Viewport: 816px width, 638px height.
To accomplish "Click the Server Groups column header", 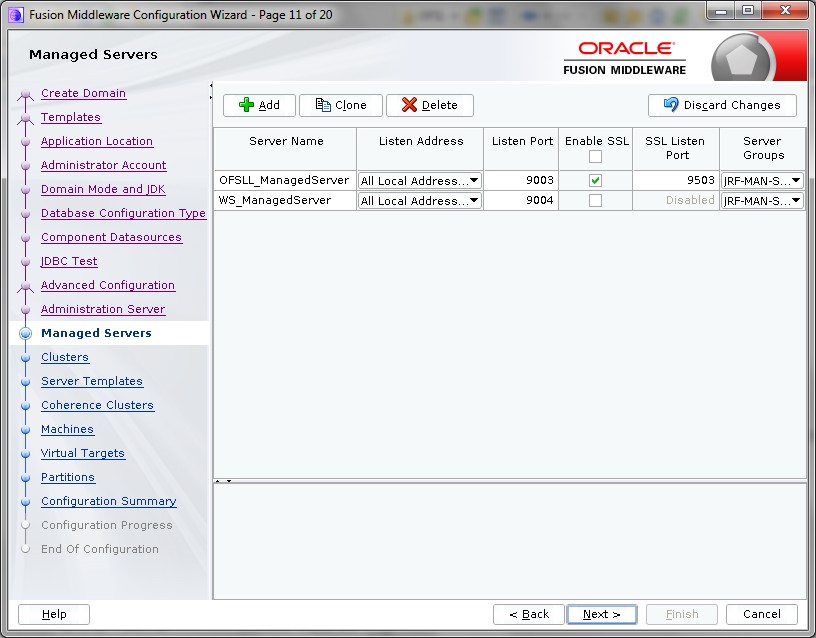I will click(x=763, y=148).
